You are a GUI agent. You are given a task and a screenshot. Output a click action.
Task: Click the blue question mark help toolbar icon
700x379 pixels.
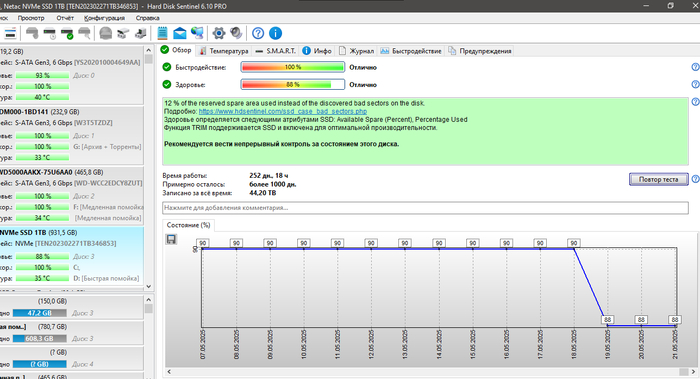tap(258, 33)
